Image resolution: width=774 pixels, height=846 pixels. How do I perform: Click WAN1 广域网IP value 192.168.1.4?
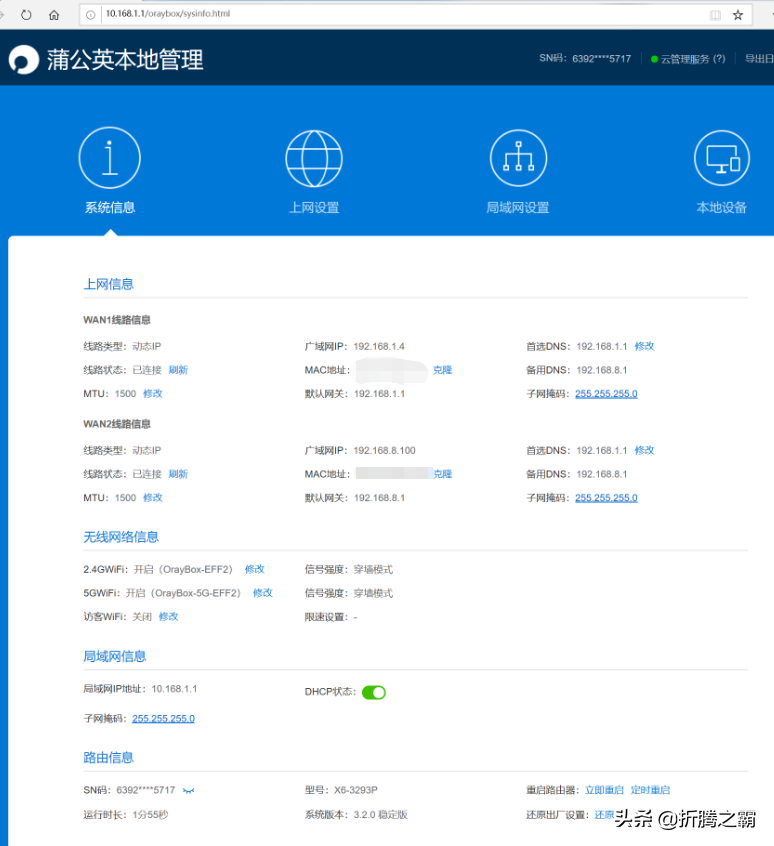click(x=379, y=346)
